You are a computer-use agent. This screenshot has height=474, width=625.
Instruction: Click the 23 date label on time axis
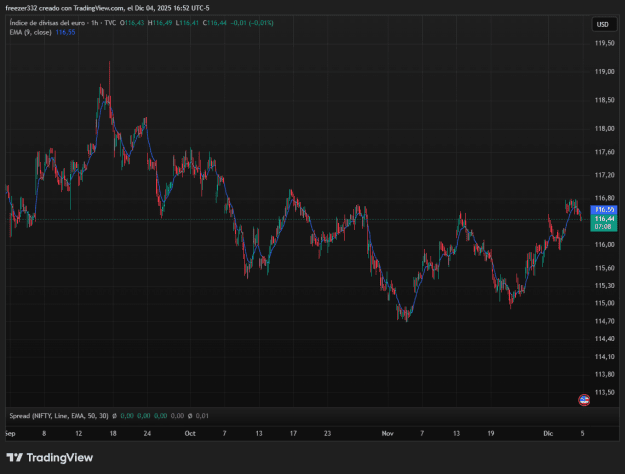pos(327,433)
